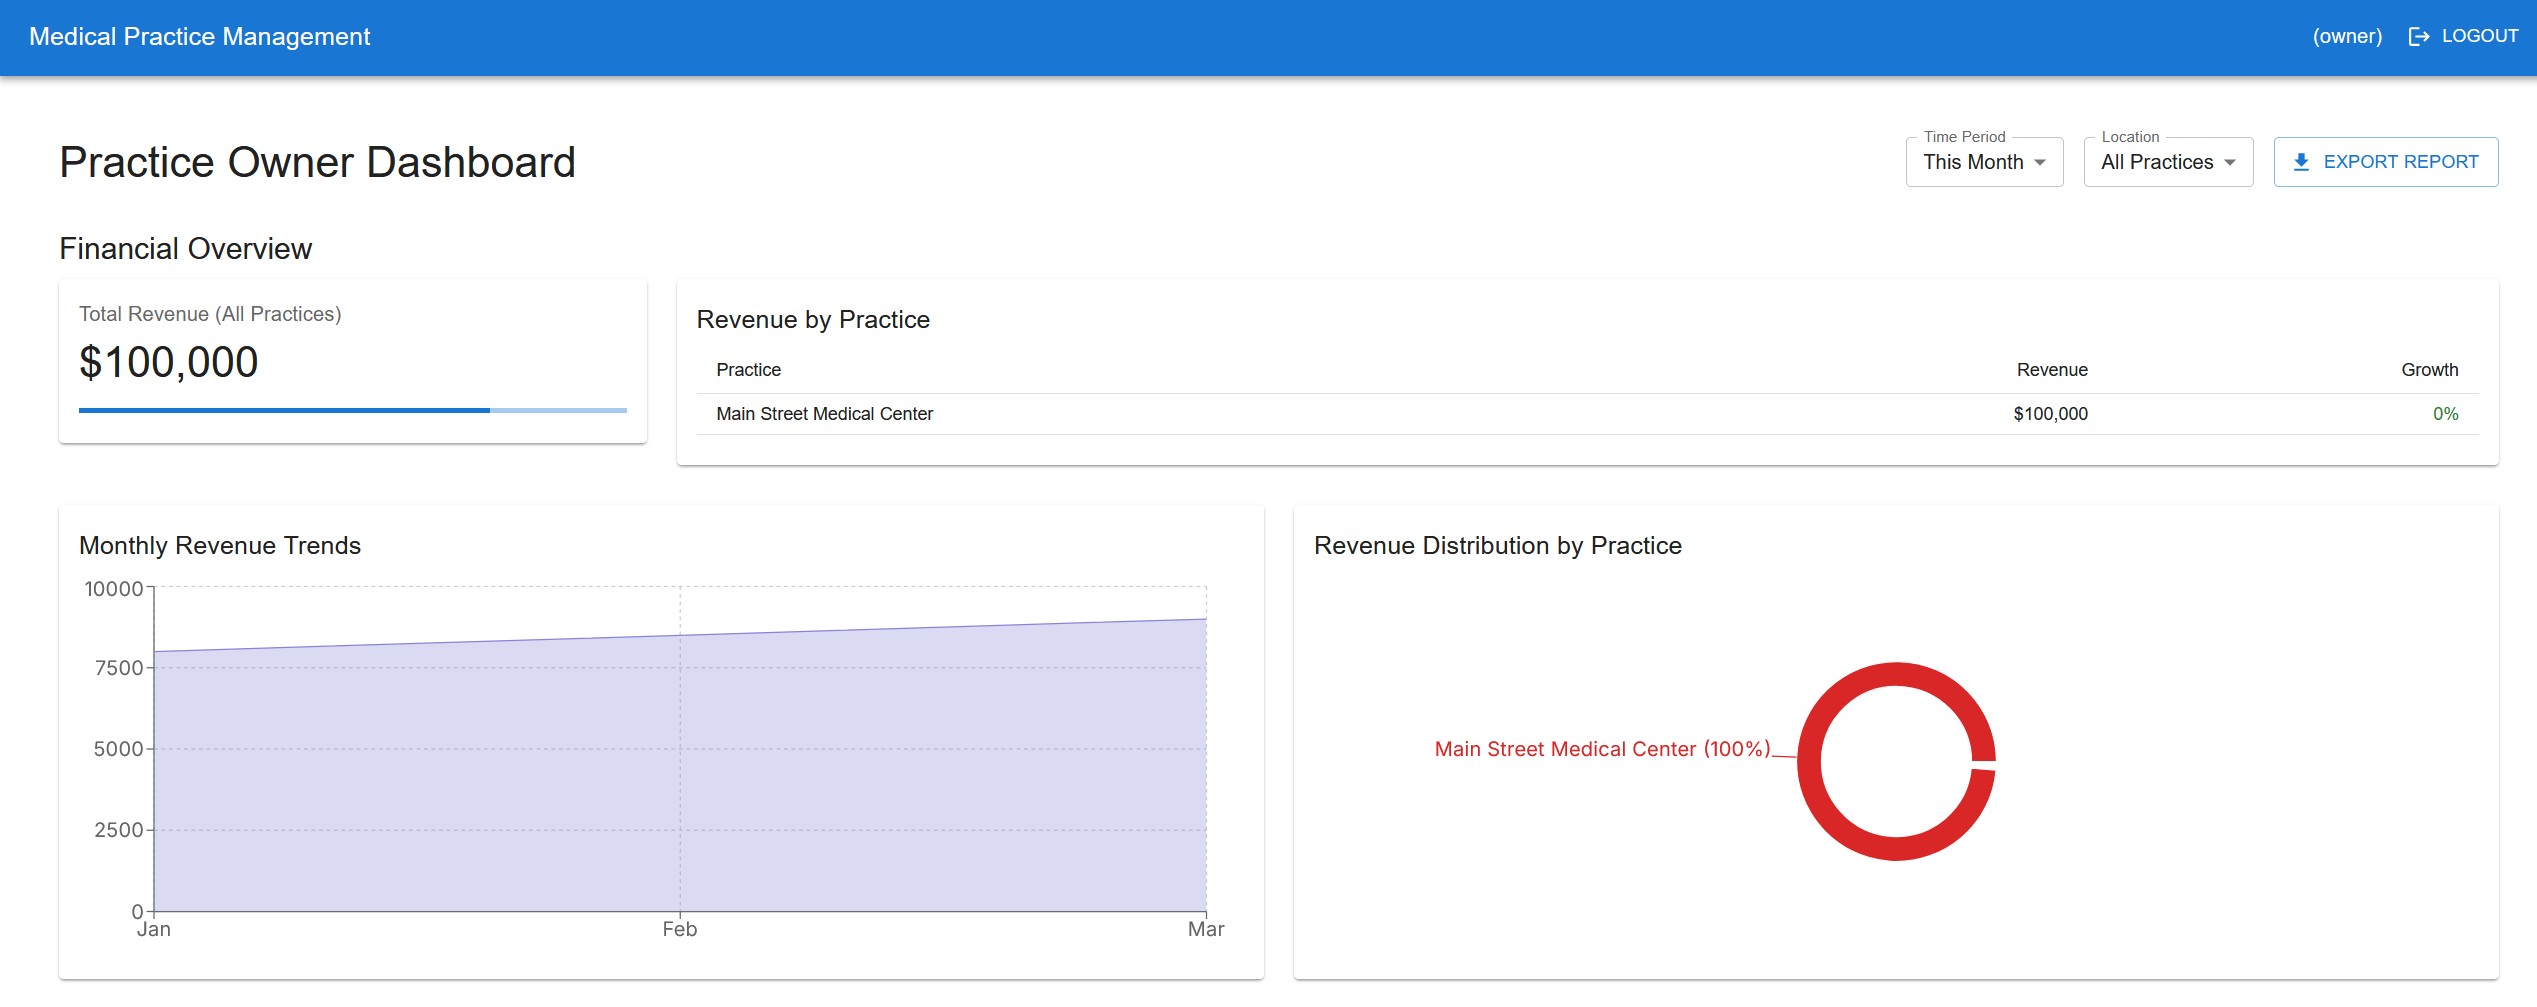Click the This Month dropdown arrow

click(2040, 163)
